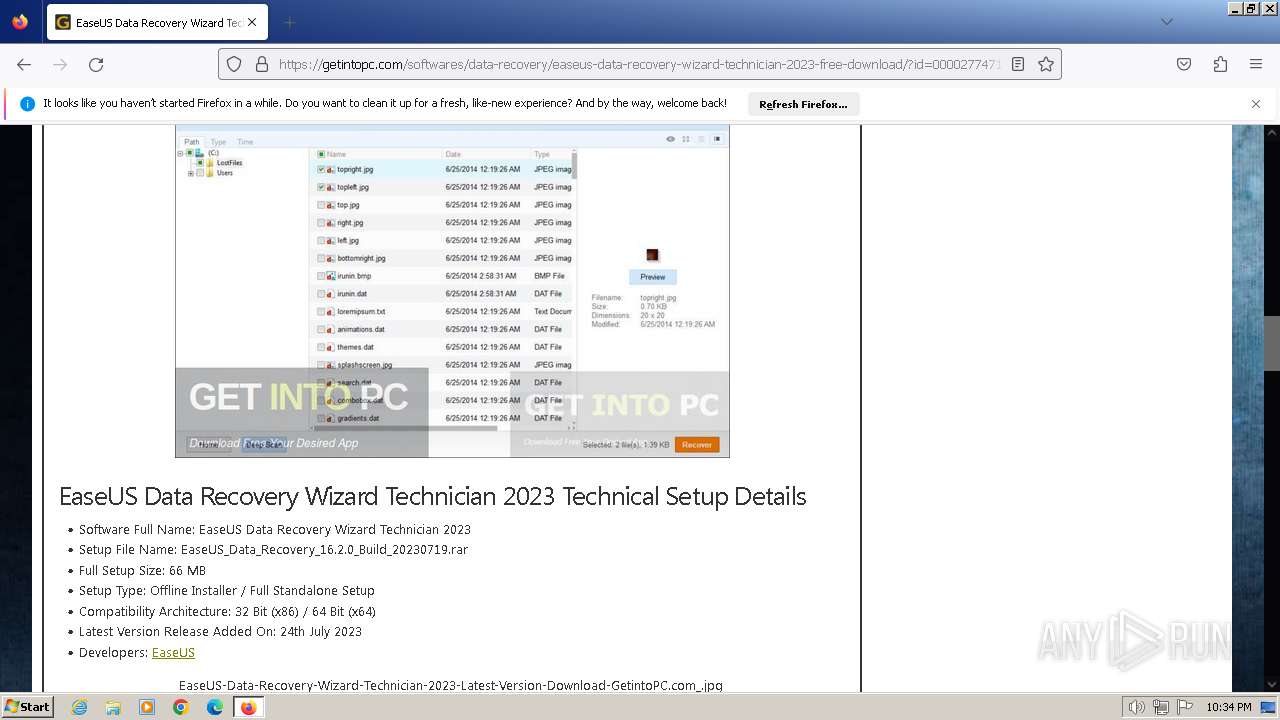Select the Compatibility Architecture line
This screenshot has height=720, width=1280.
coord(227,611)
